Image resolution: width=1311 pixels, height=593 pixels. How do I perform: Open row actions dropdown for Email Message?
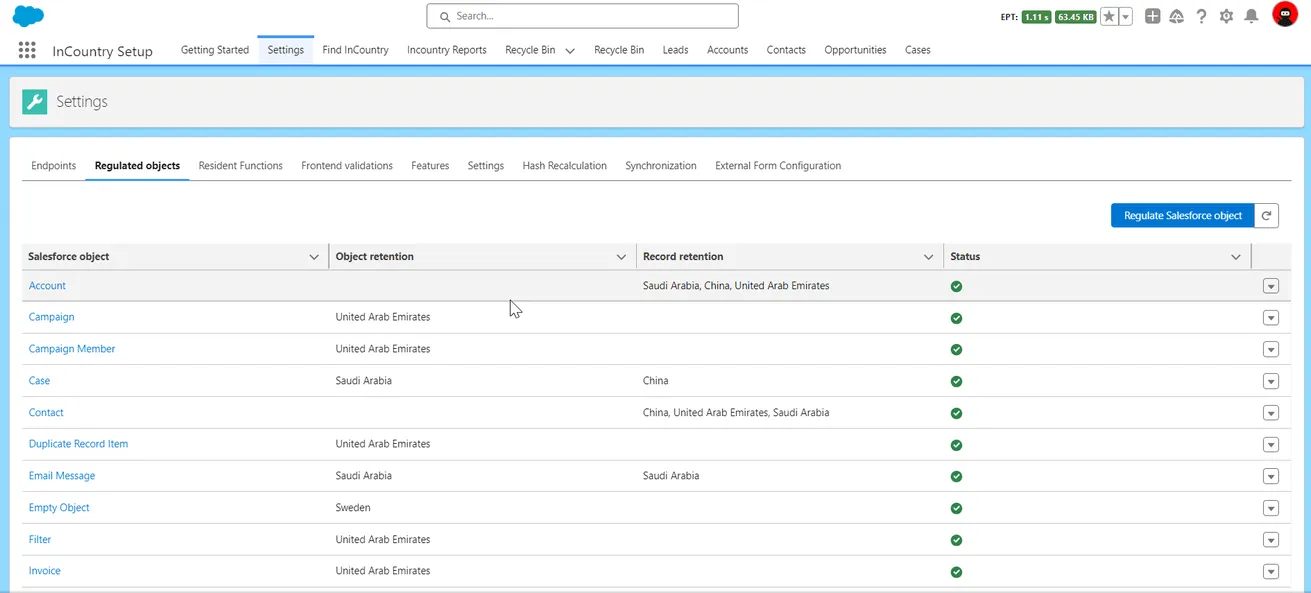1271,476
